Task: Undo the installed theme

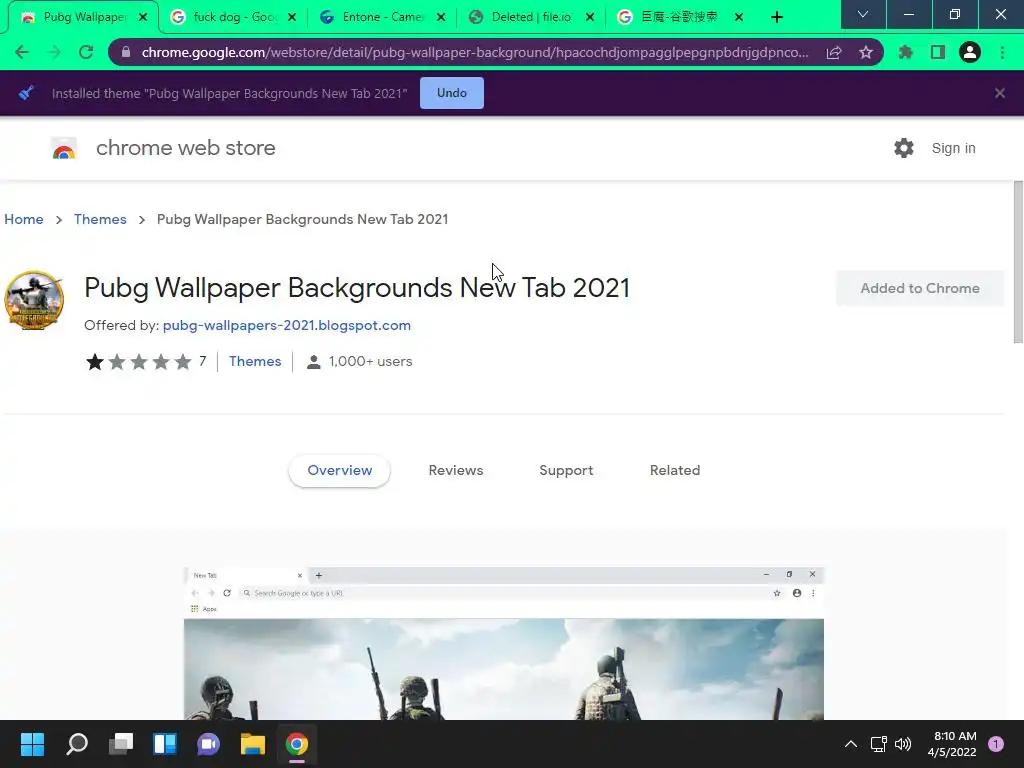Action: click(x=451, y=93)
